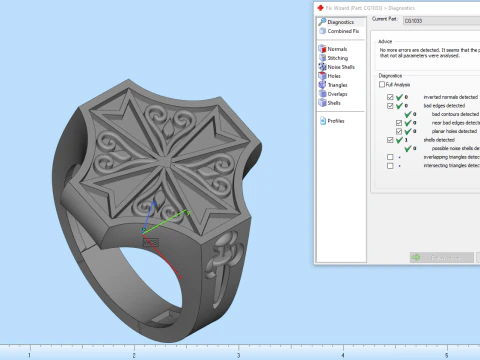Viewport: 480px width, 360px height.
Task: Click the Shells cube icon
Action: coord(322,103)
